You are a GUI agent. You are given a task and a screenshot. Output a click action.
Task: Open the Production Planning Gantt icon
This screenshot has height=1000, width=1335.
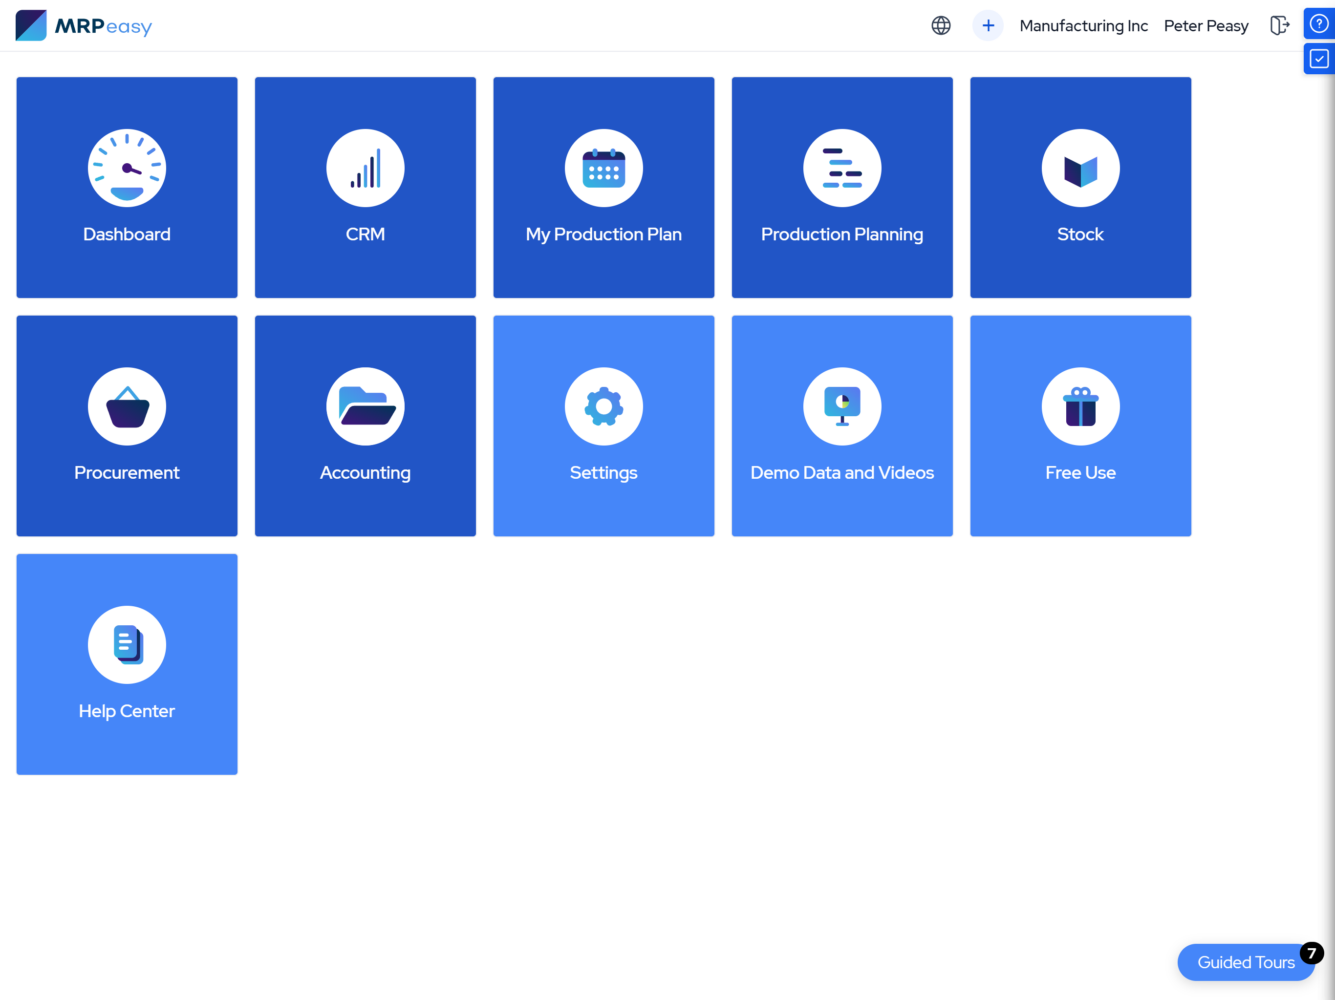pyautogui.click(x=842, y=168)
